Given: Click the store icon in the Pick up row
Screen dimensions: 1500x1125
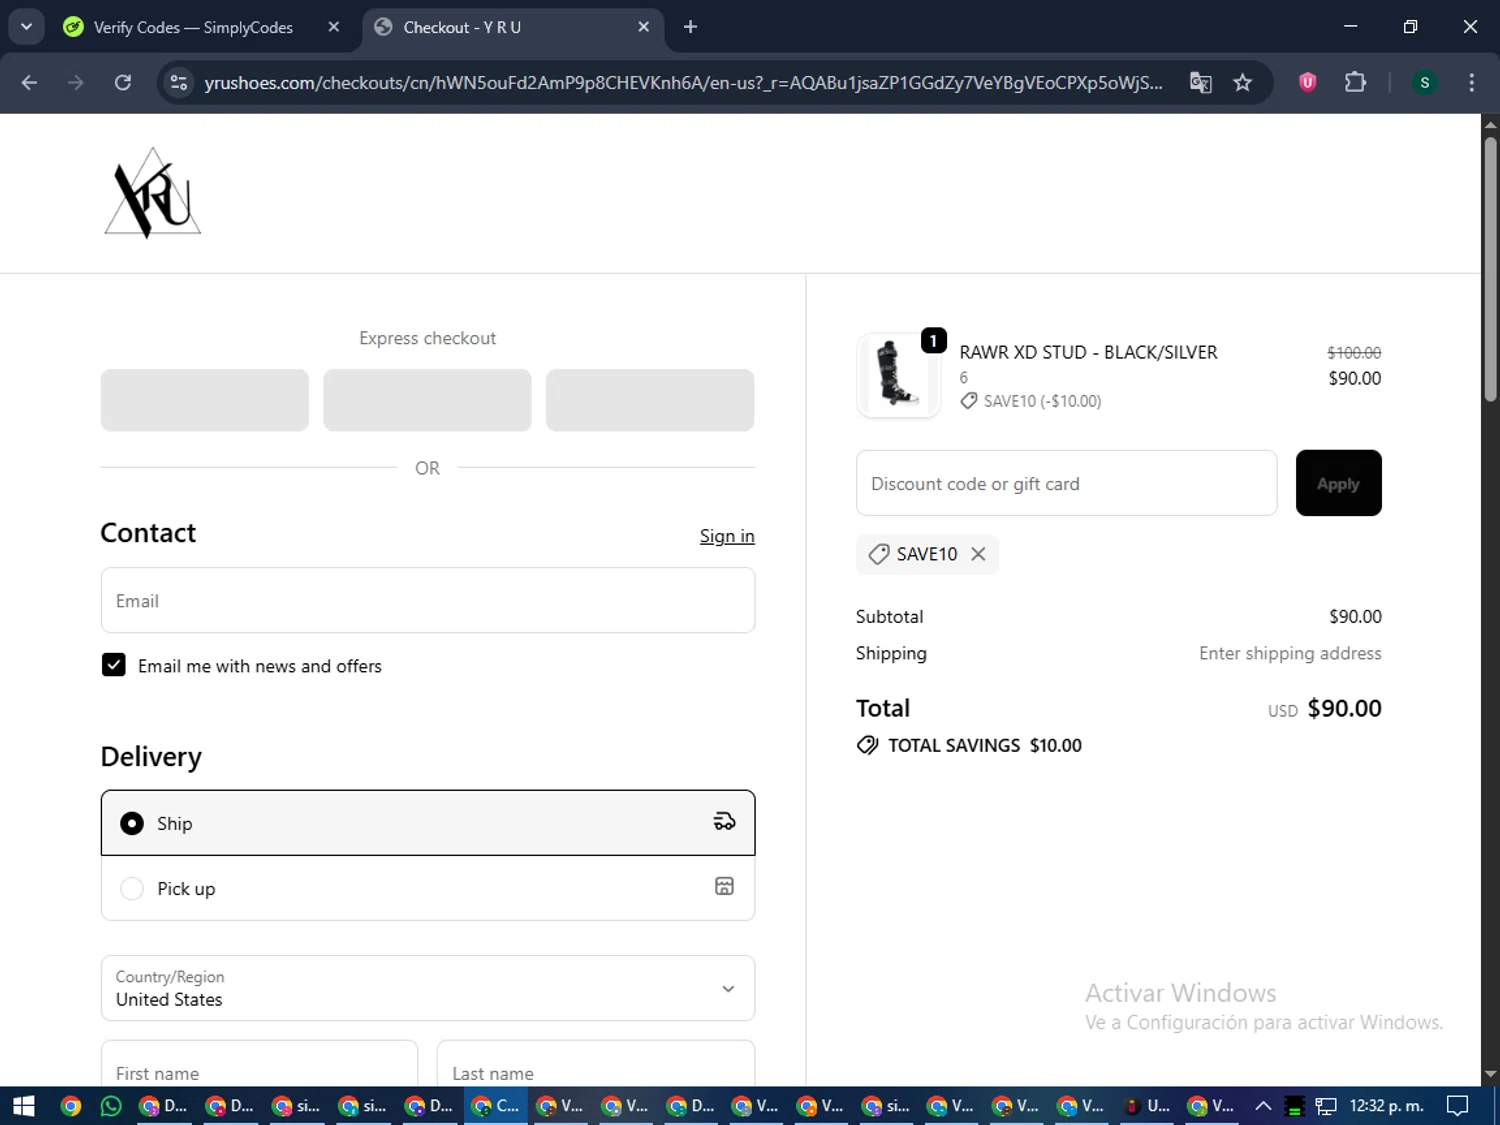Looking at the screenshot, I should tap(724, 886).
